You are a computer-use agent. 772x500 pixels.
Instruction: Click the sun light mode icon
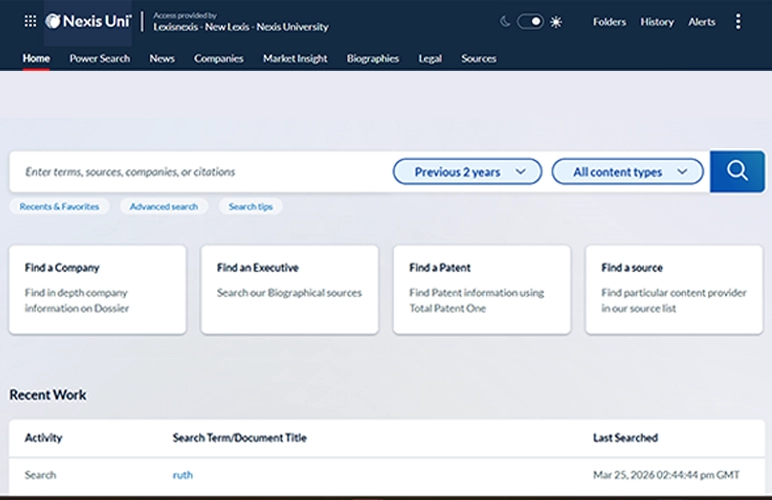(x=556, y=22)
